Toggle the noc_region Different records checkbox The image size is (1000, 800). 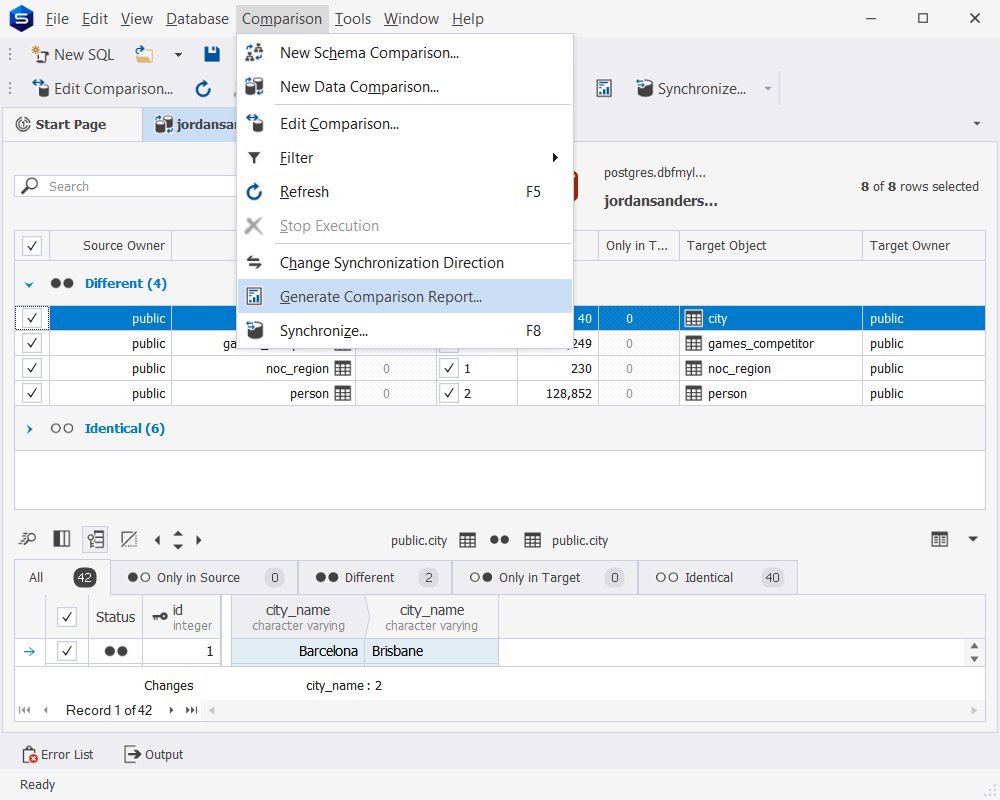449,368
